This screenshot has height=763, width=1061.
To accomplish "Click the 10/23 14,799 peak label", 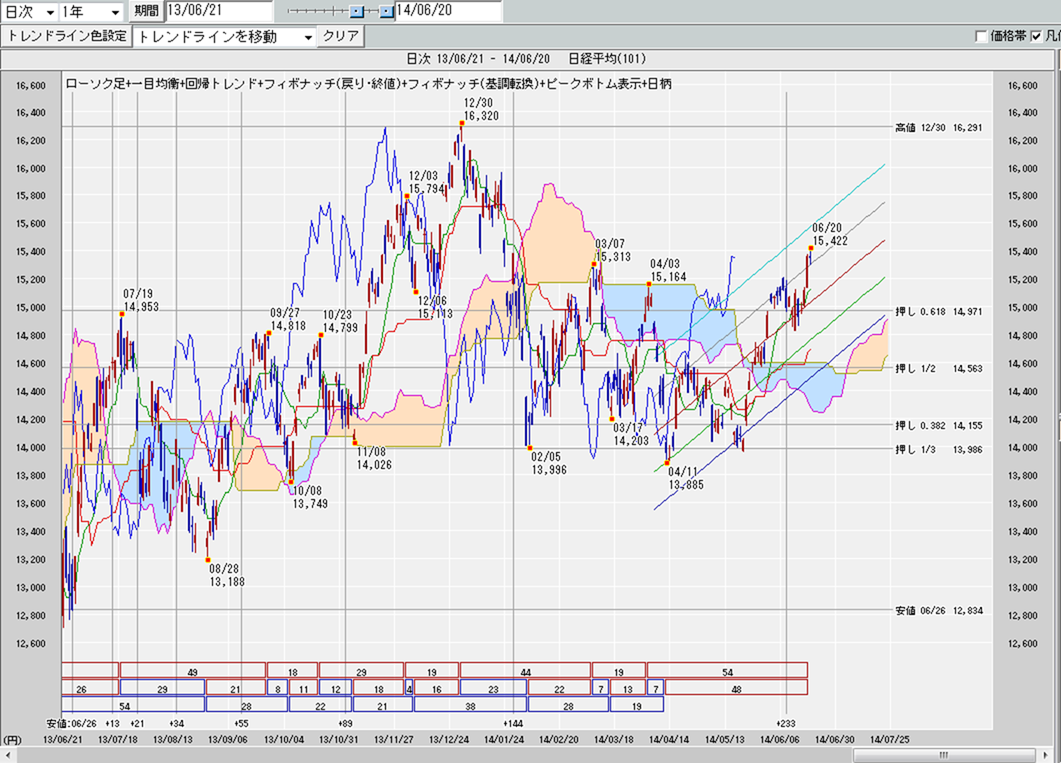I will (x=340, y=321).
